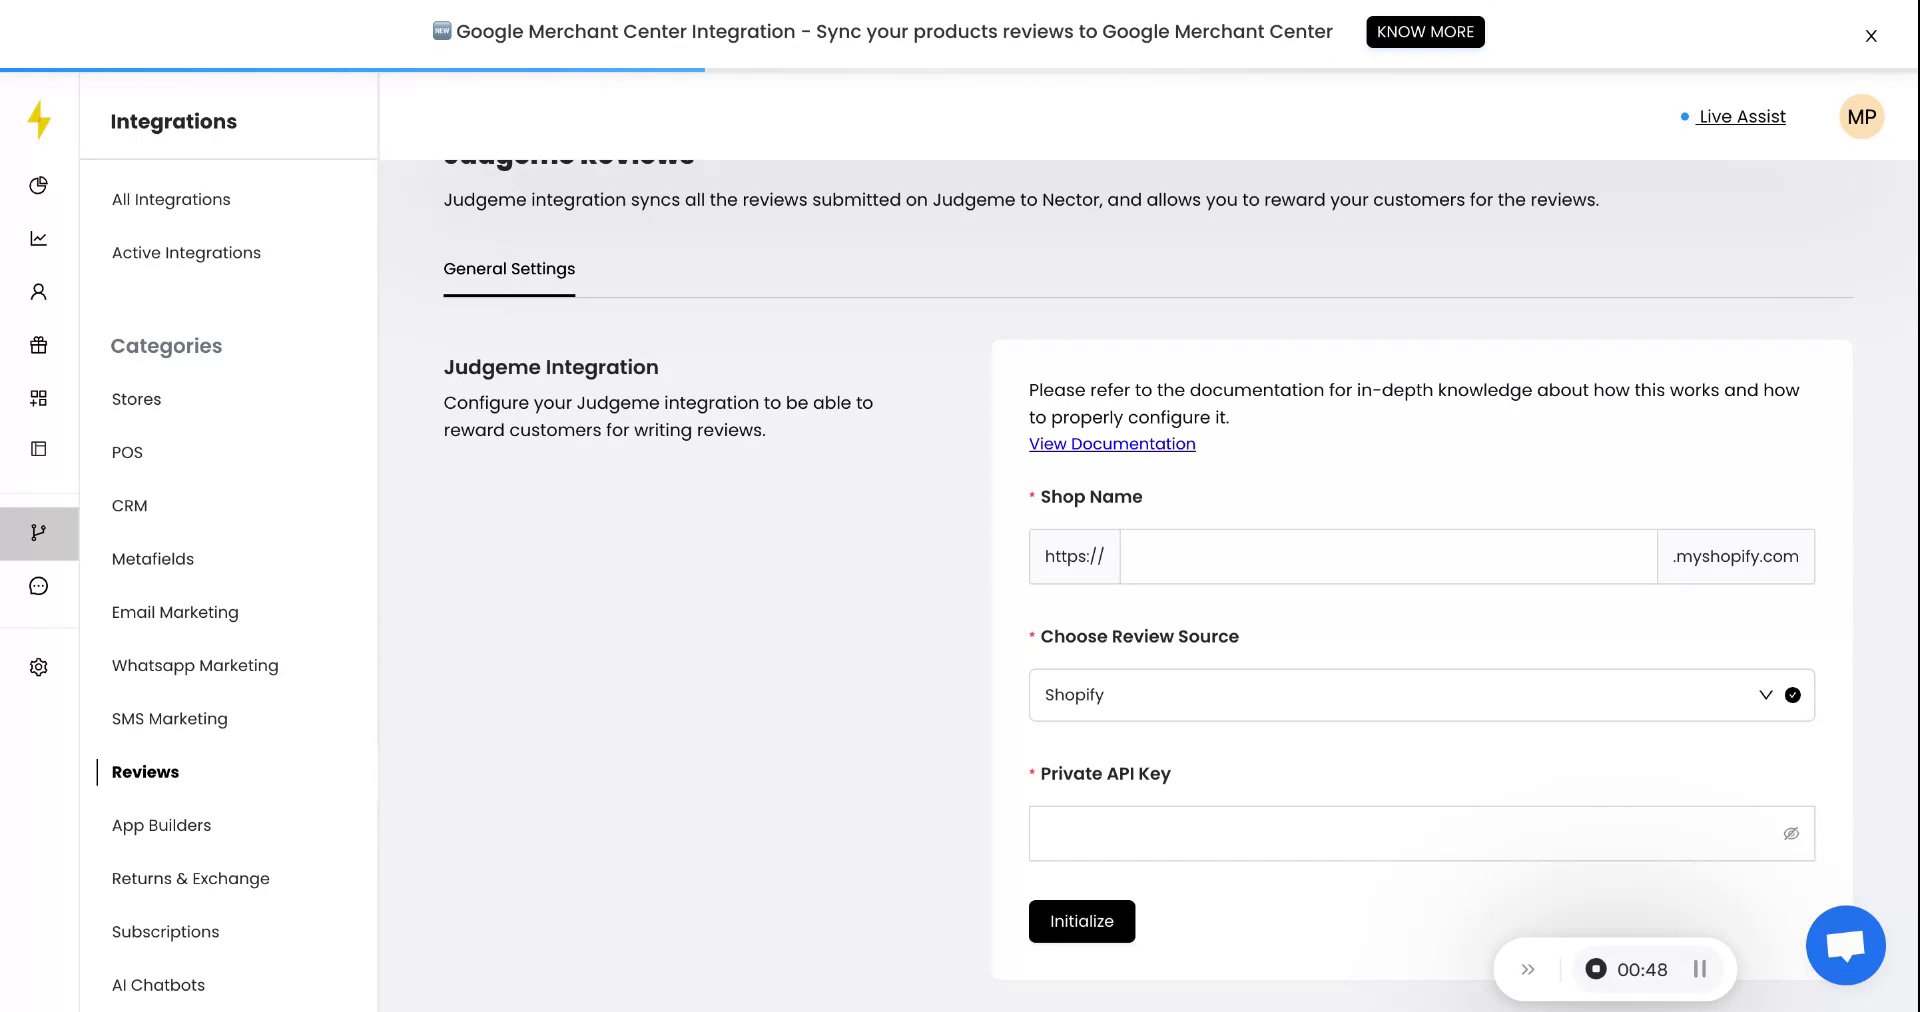Click the Shop Name input field

(1388, 557)
